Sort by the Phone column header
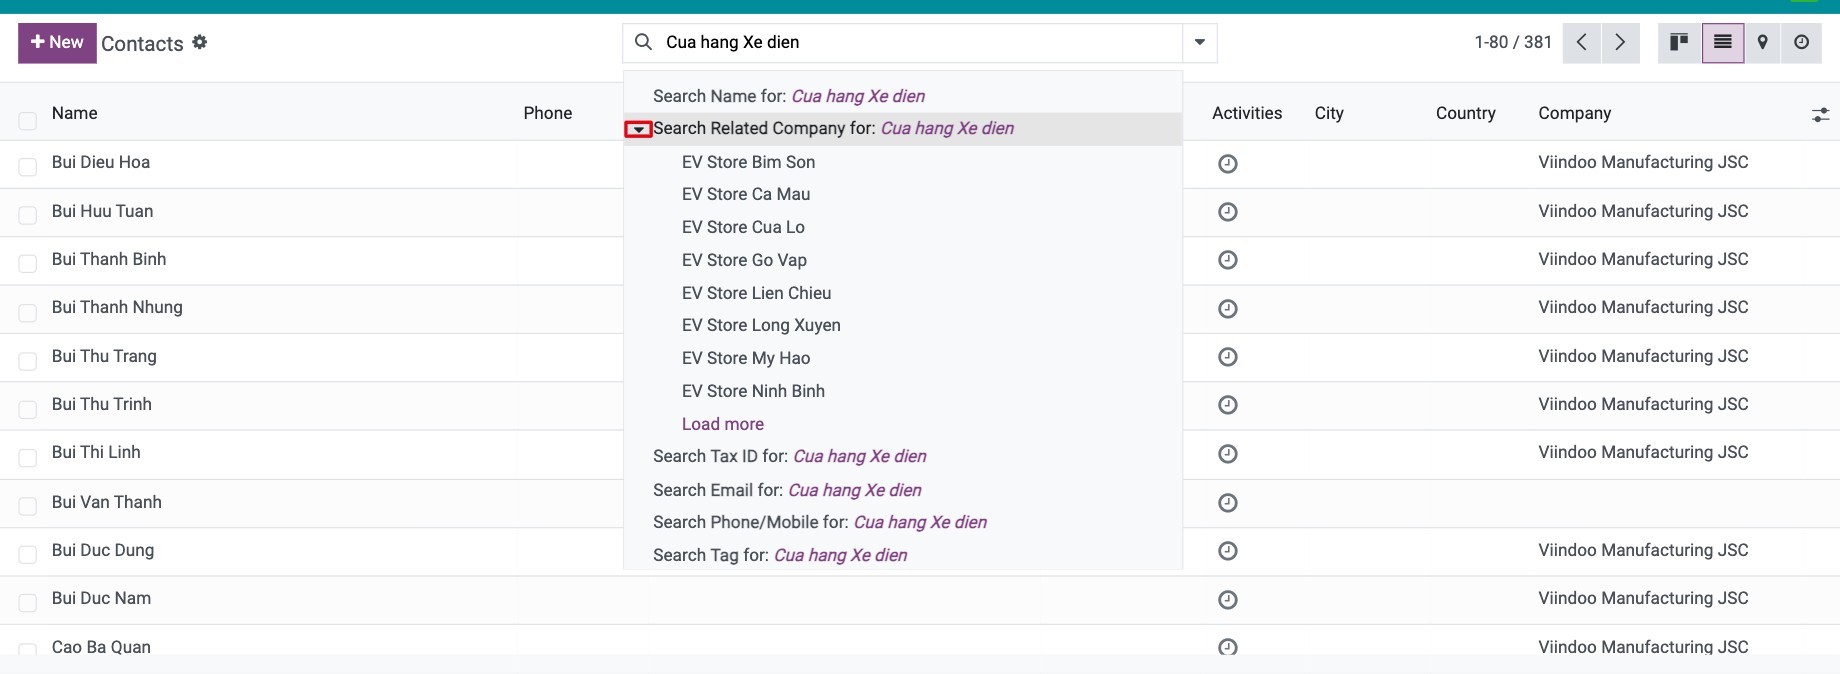The width and height of the screenshot is (1840, 674). pyautogui.click(x=548, y=113)
